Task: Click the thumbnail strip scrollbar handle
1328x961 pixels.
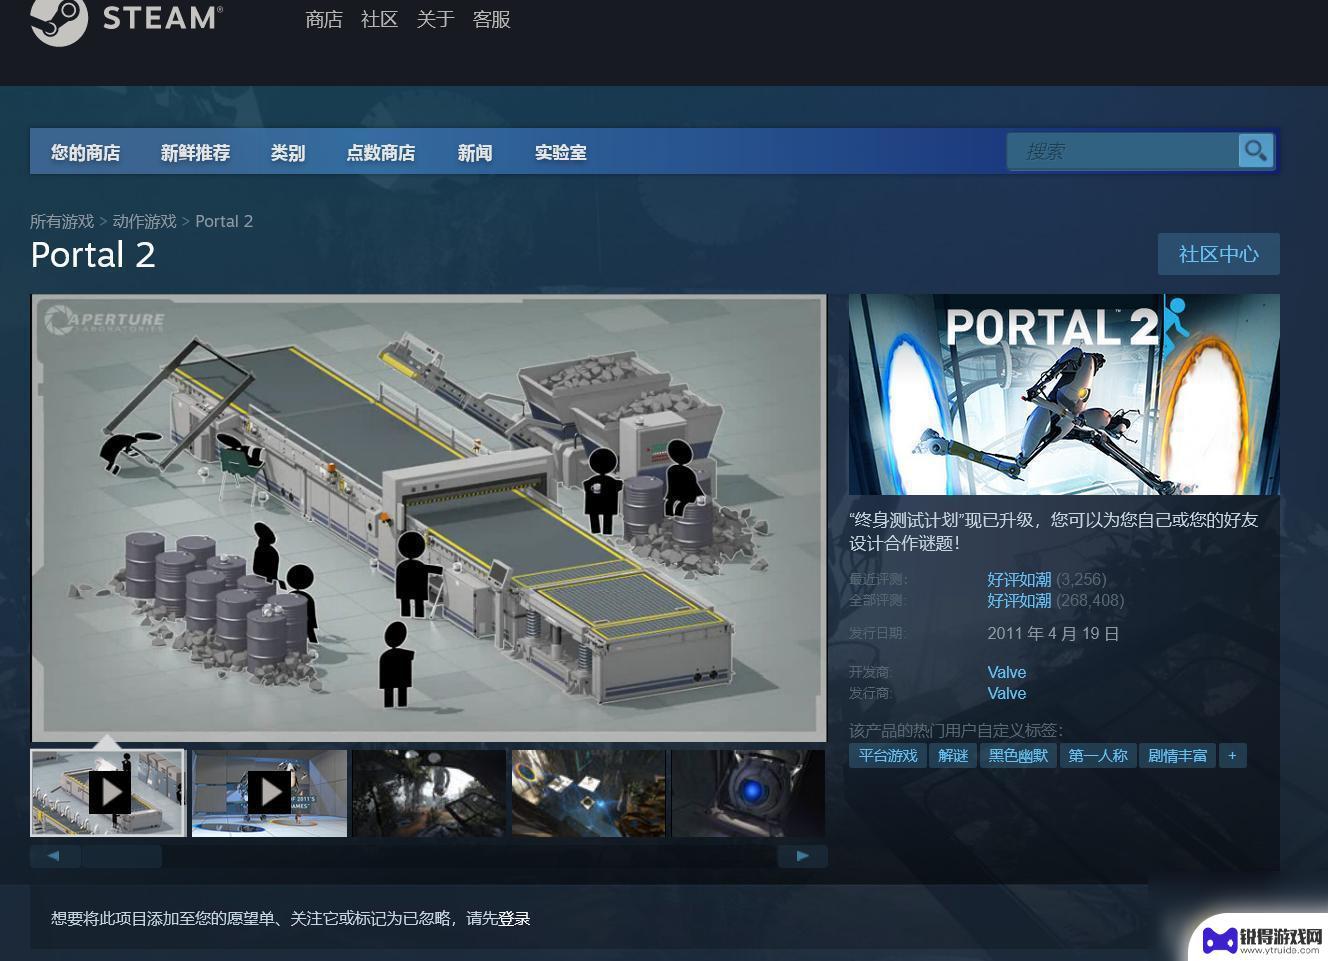Action: 122,856
